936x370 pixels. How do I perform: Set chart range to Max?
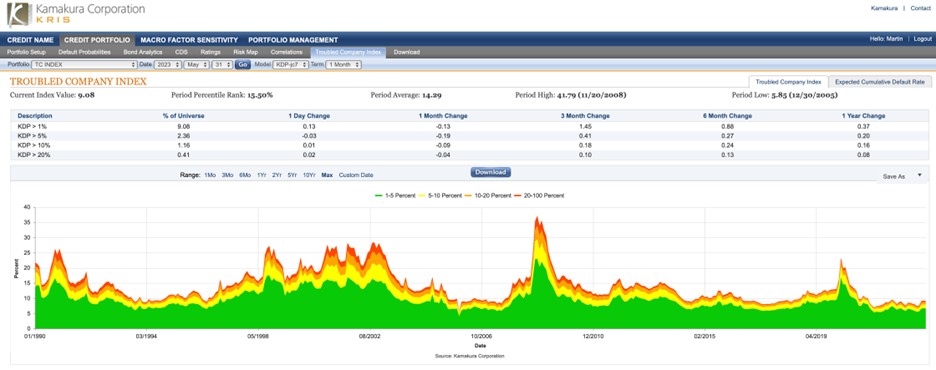point(327,175)
